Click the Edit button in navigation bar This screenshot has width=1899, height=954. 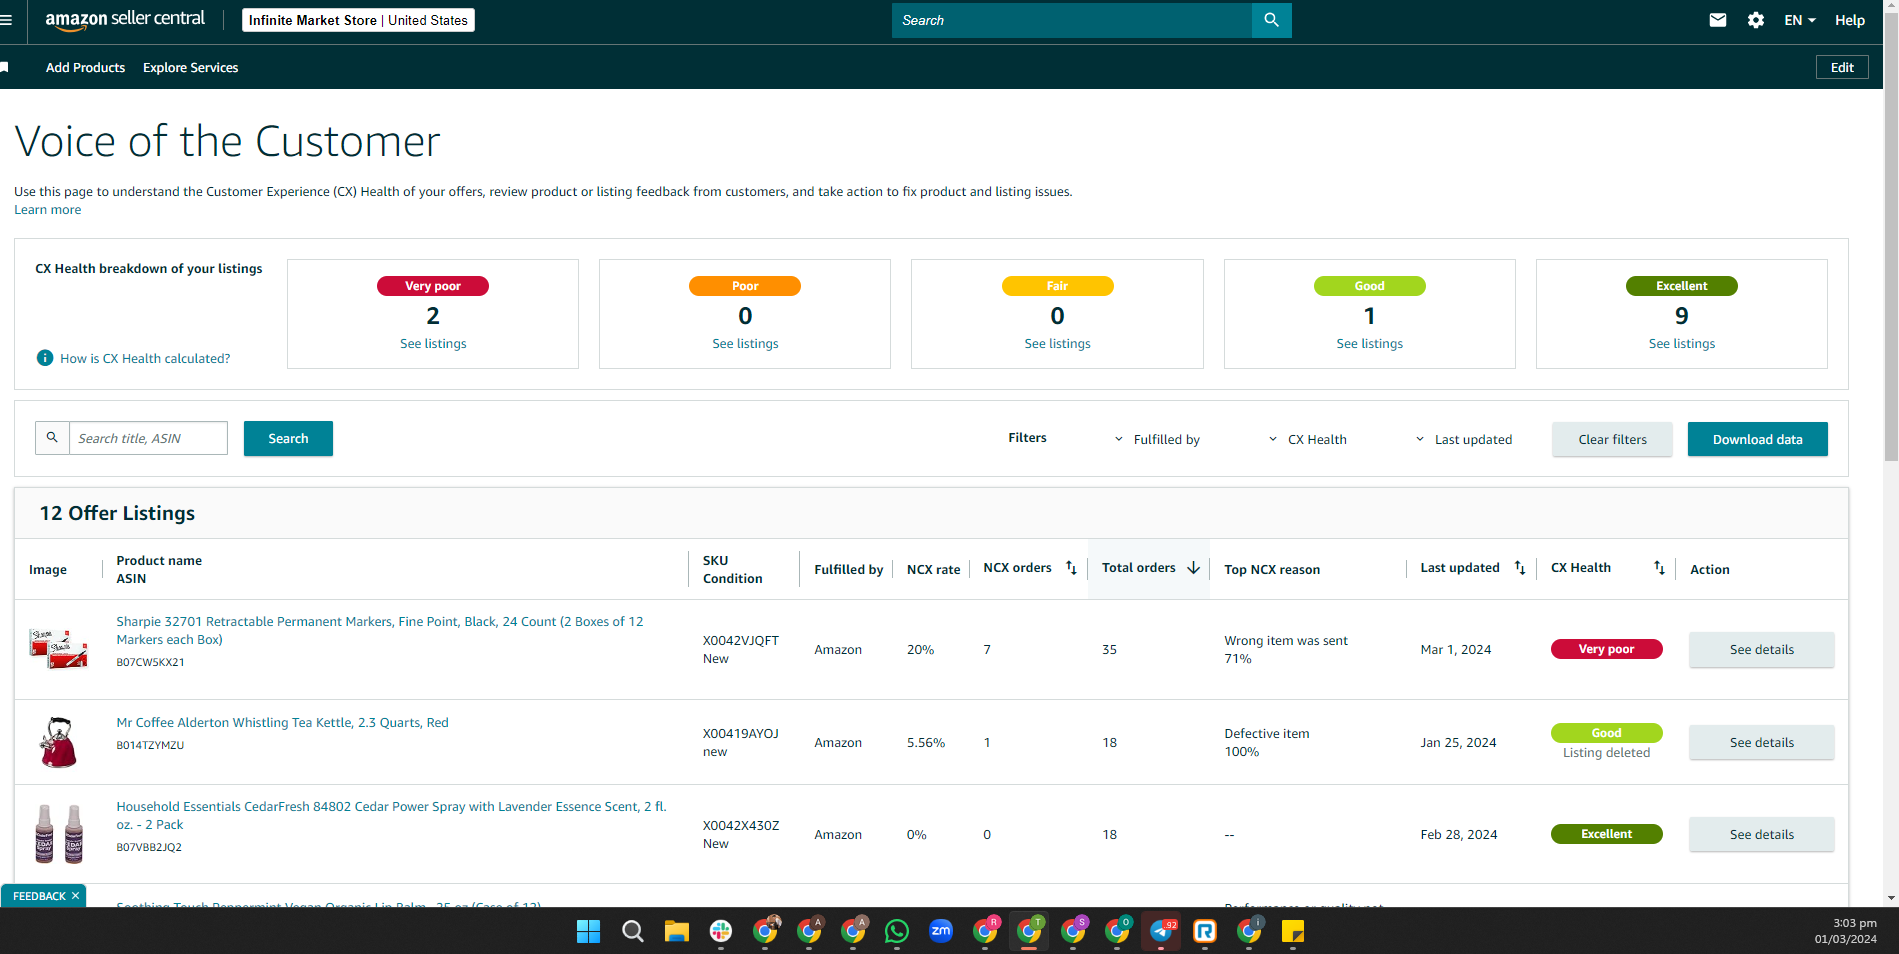[x=1842, y=67]
